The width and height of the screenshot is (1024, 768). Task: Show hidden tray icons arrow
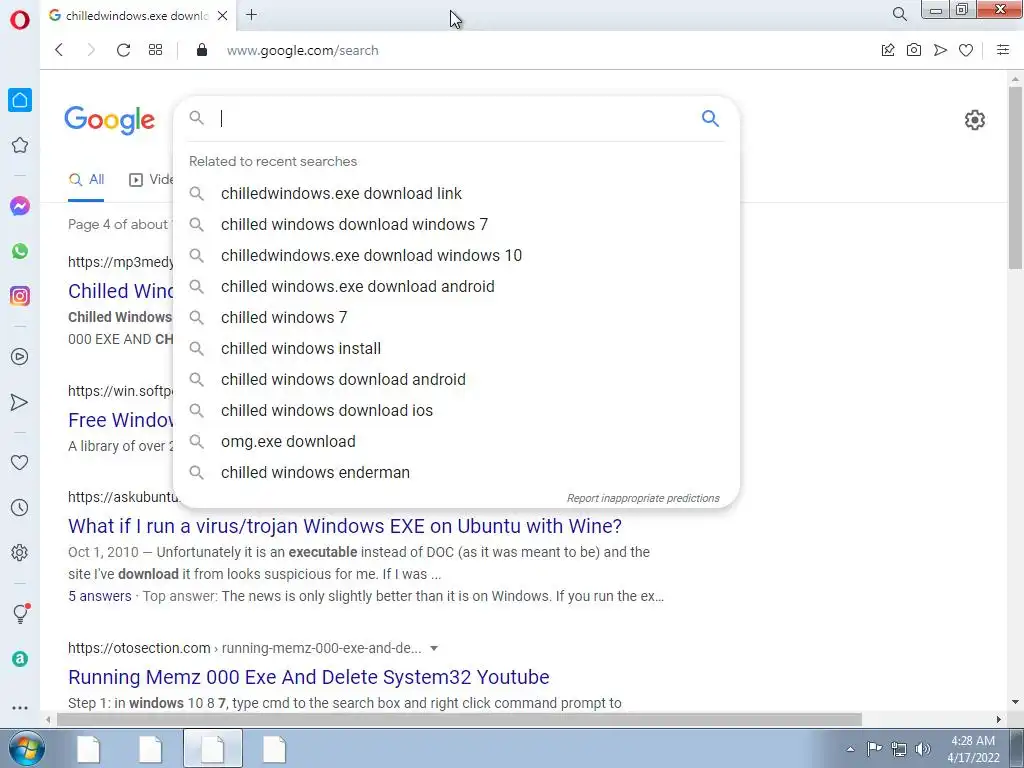pyautogui.click(x=850, y=749)
